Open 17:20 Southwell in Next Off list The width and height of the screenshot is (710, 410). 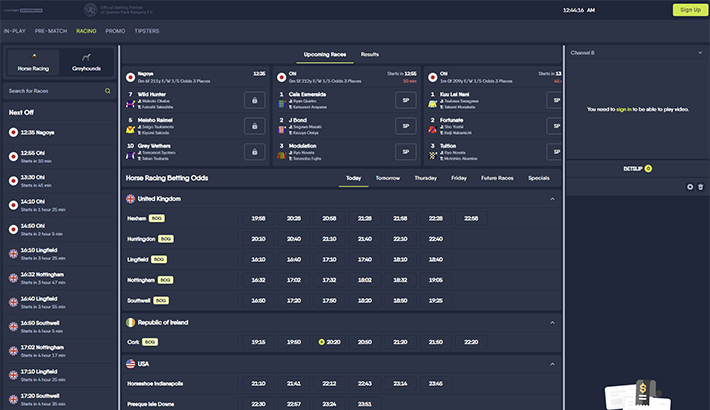[x=59, y=400]
